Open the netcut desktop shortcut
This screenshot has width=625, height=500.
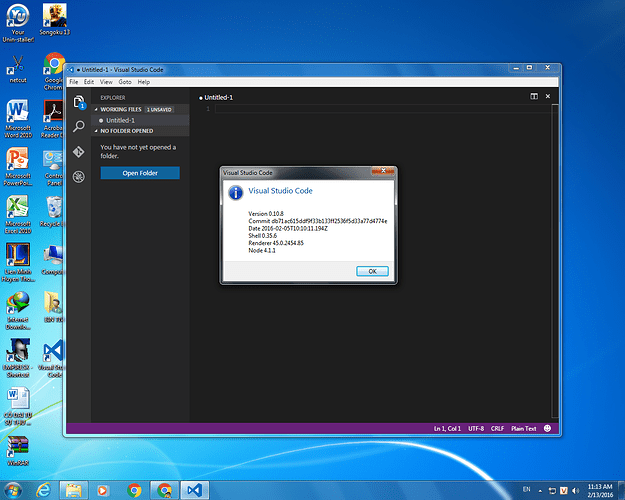18,69
